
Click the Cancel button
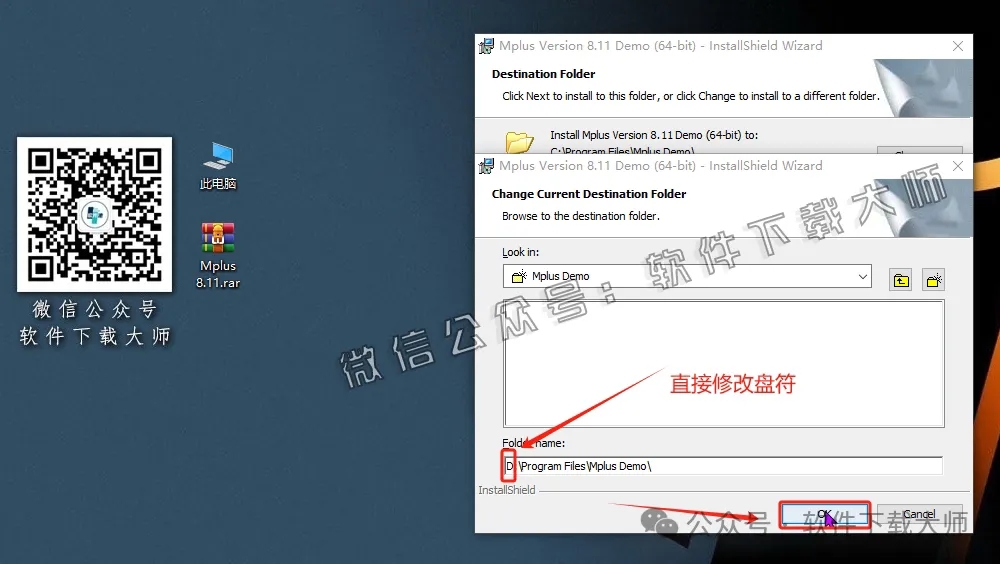[919, 514]
